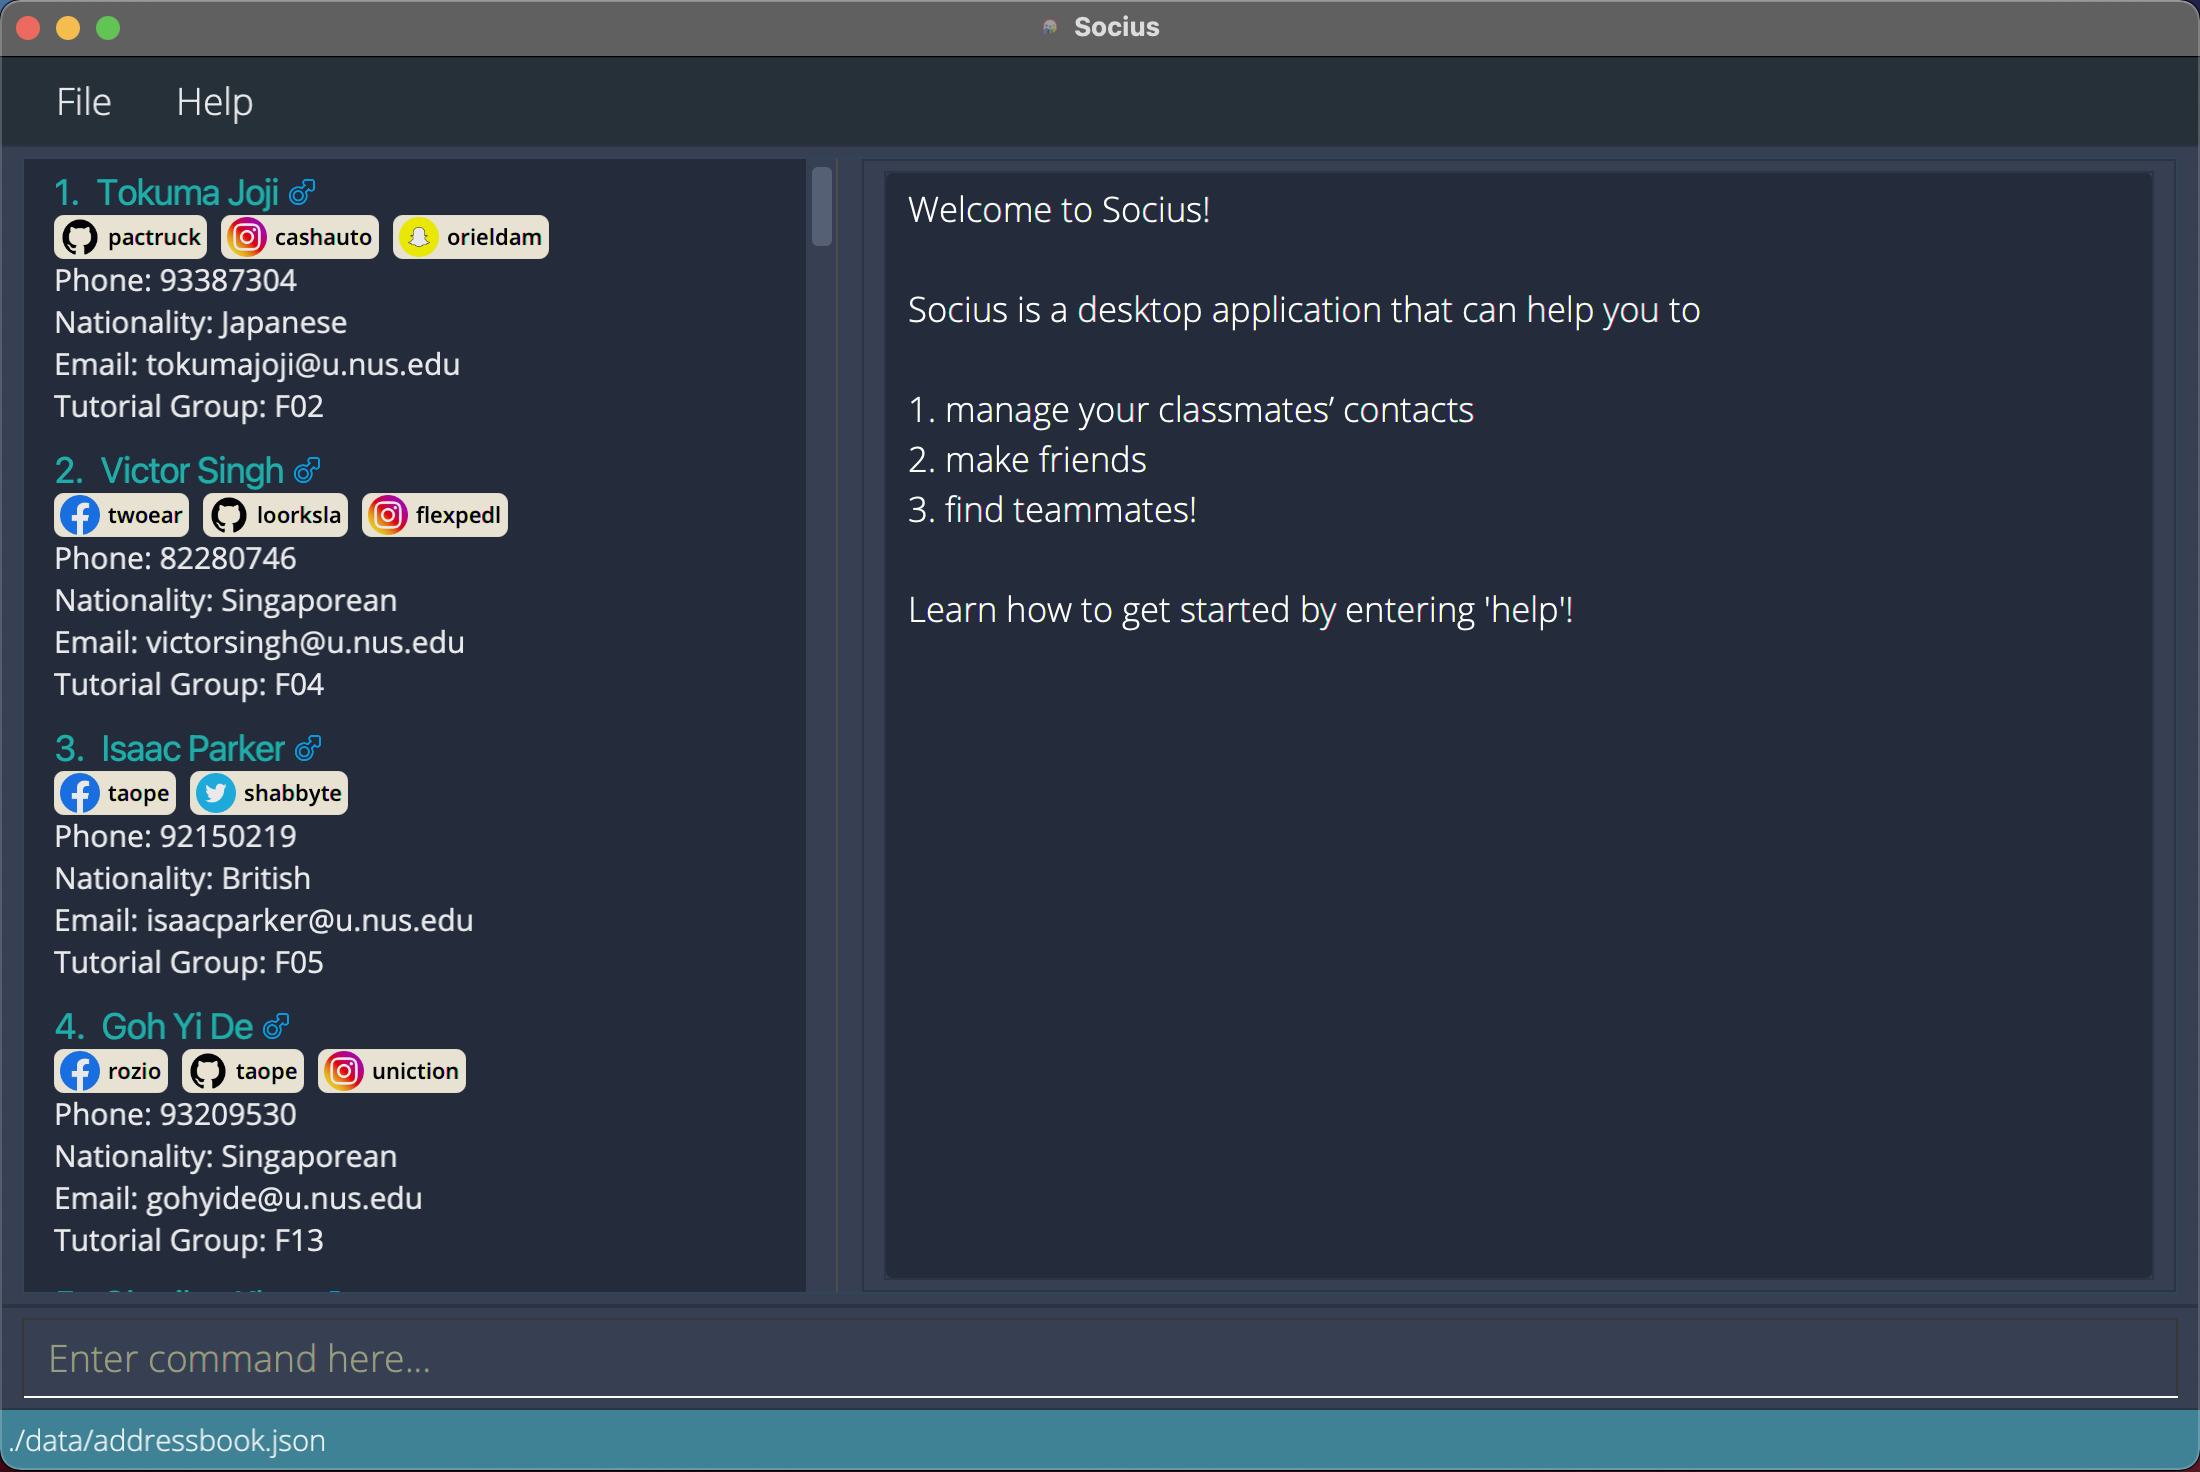This screenshot has height=1472, width=2200.
Task: Click the green window maximize button
Action: coord(108,28)
